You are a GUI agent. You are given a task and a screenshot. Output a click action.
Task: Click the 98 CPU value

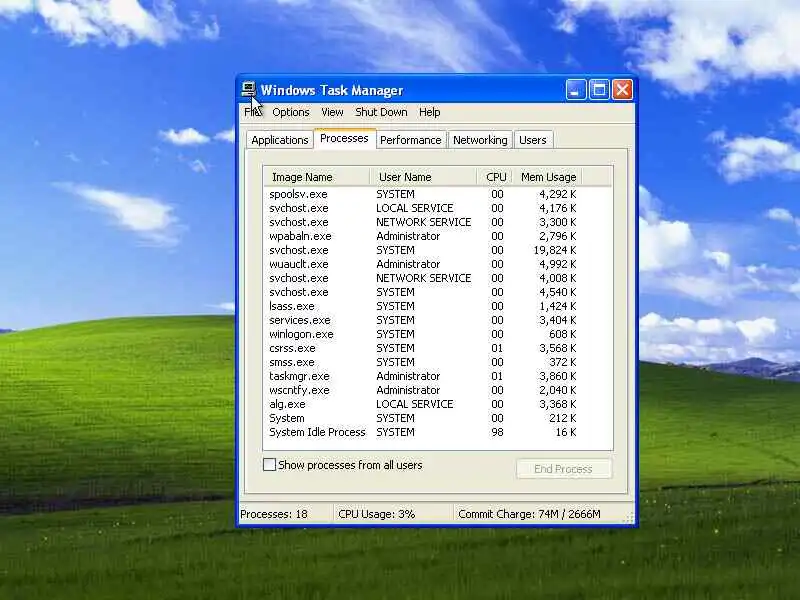click(x=497, y=432)
